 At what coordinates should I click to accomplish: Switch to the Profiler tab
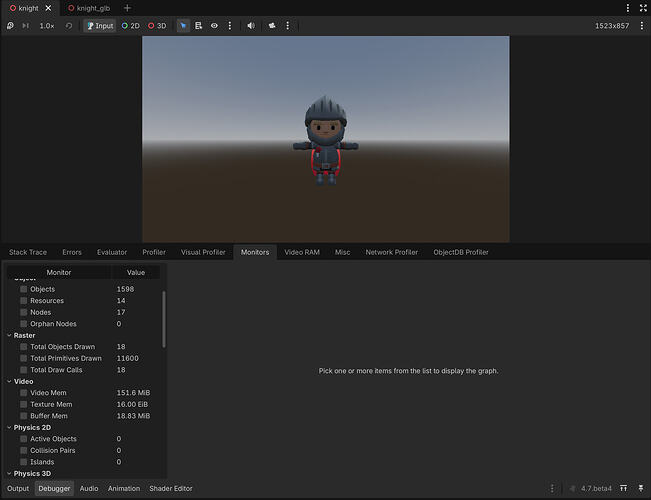tap(154, 252)
